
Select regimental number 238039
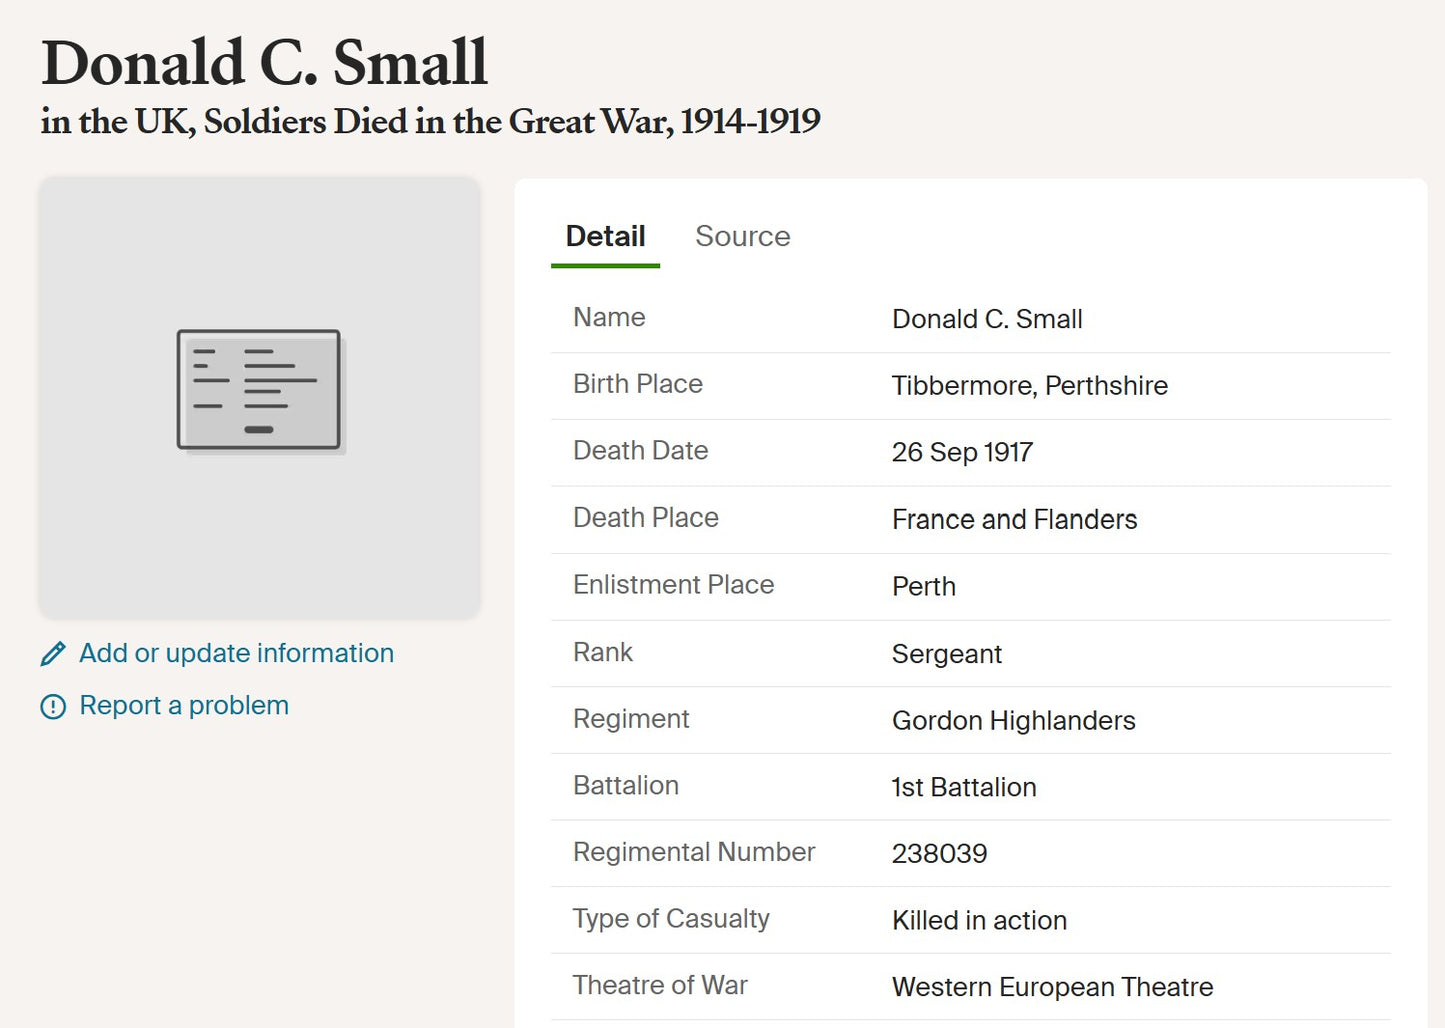[939, 853]
